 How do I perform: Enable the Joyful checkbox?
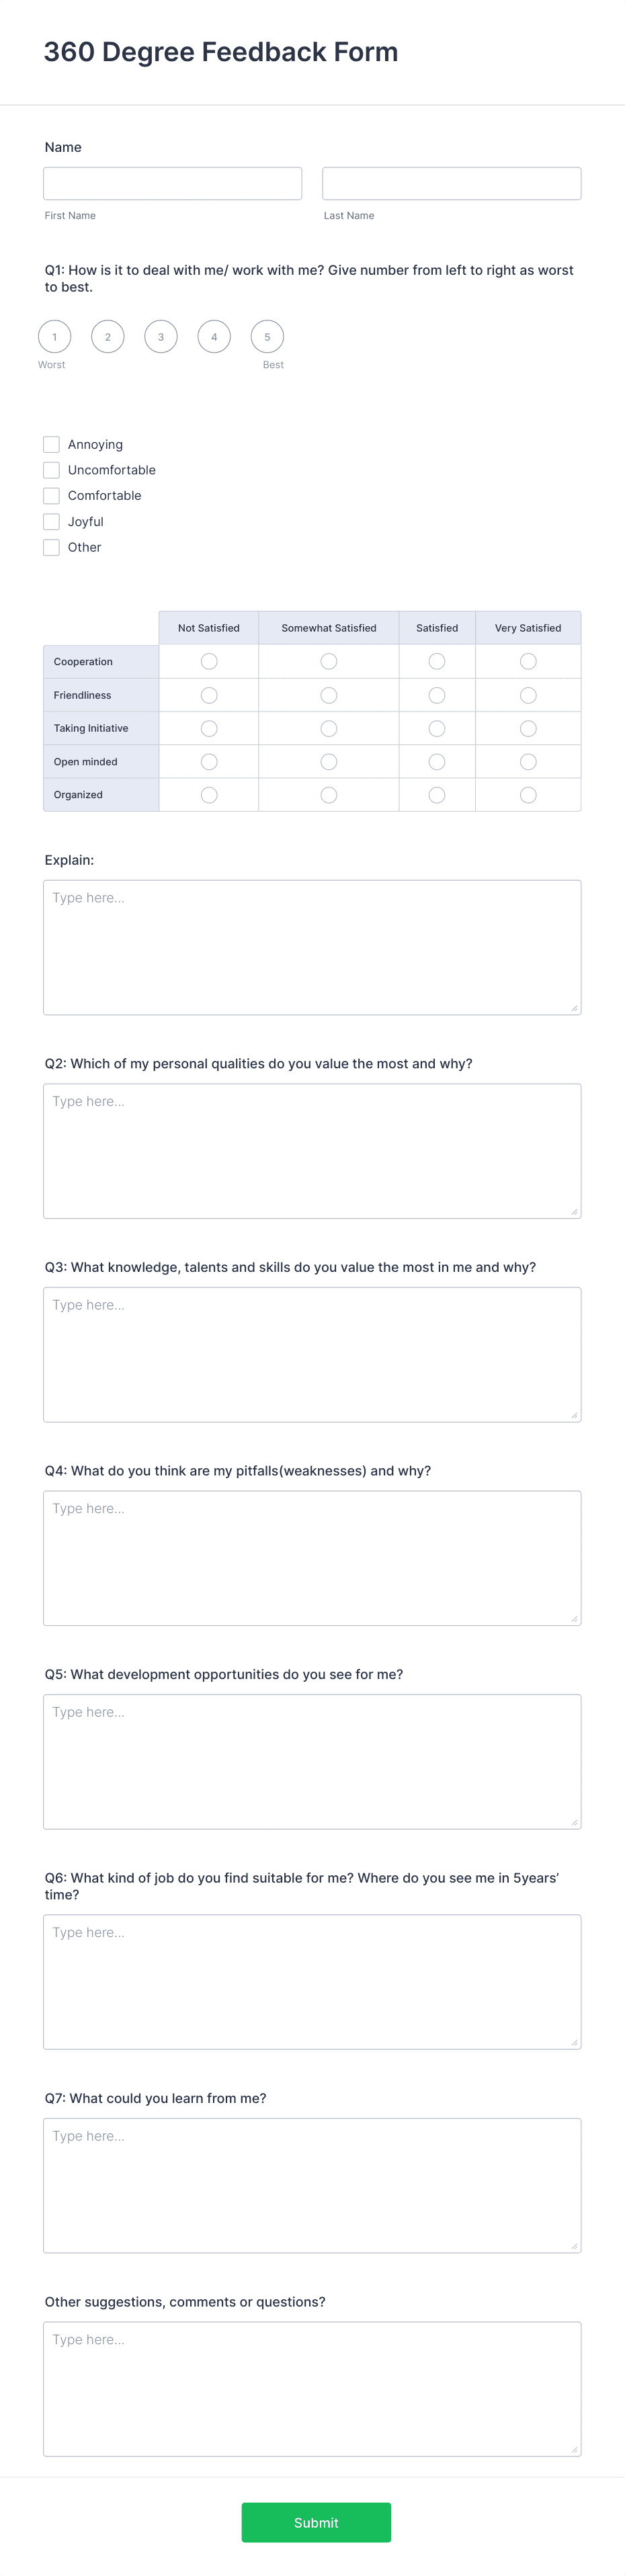(51, 522)
